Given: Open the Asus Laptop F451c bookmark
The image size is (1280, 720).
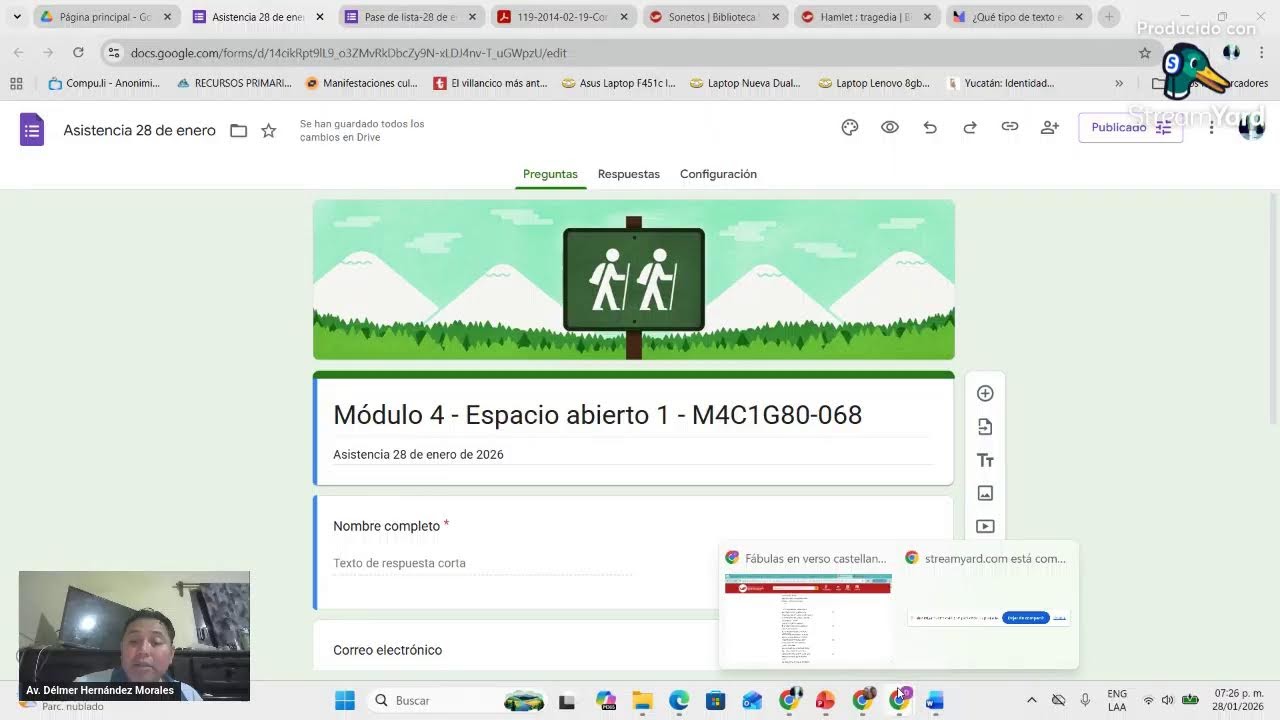Looking at the screenshot, I should (619, 83).
